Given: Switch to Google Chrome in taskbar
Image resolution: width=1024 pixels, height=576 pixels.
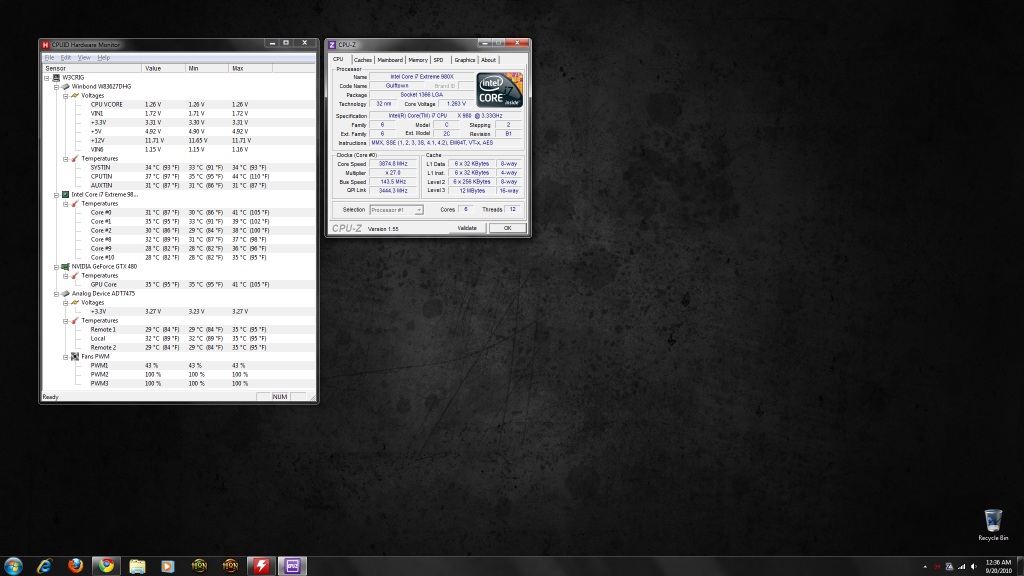Looking at the screenshot, I should (x=106, y=566).
